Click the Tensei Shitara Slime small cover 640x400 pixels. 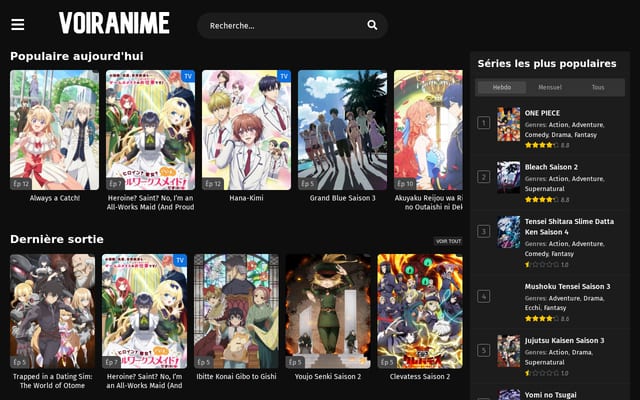[x=509, y=232]
